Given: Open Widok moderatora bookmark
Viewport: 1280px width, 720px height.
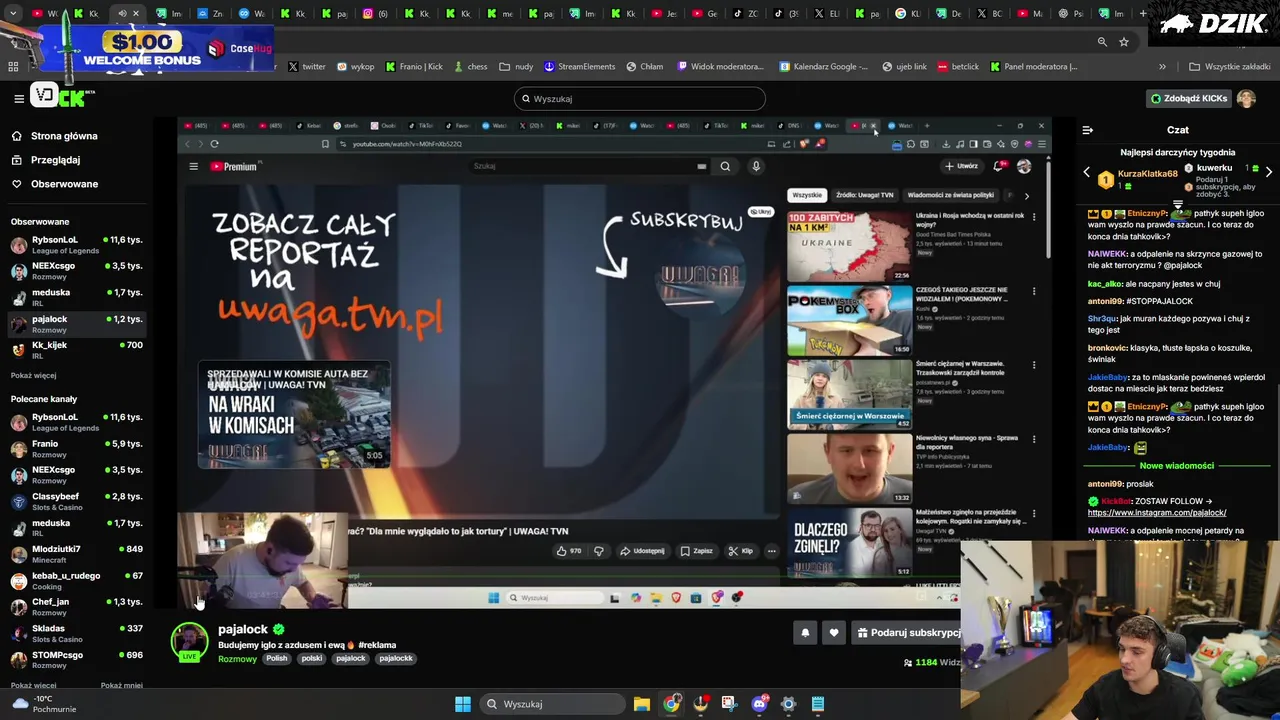Looking at the screenshot, I should [x=720, y=67].
